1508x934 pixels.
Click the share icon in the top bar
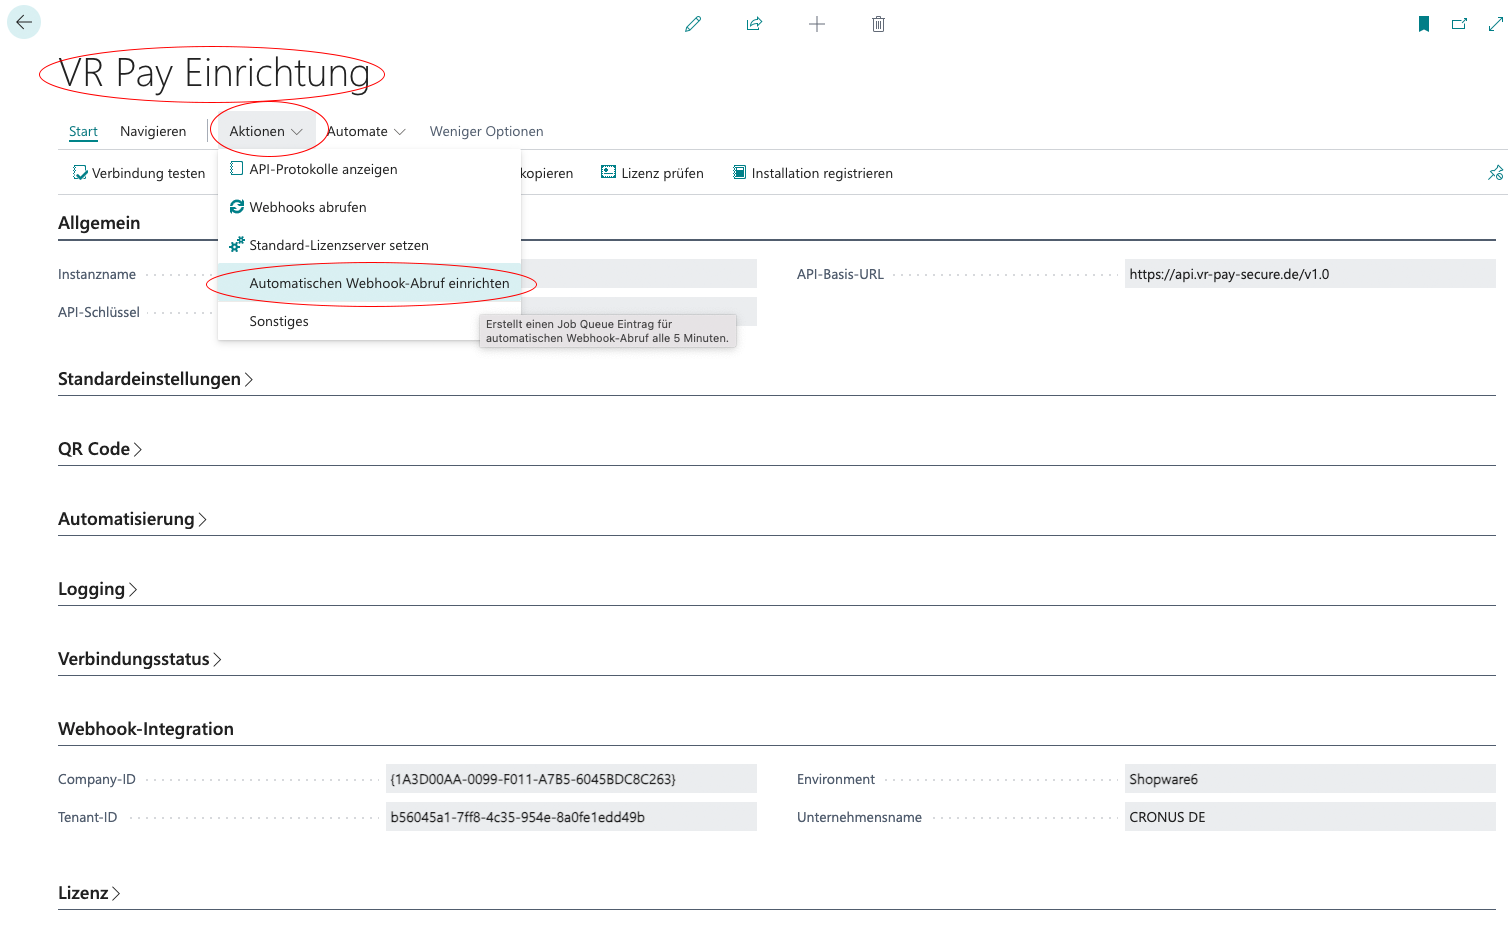tap(755, 24)
